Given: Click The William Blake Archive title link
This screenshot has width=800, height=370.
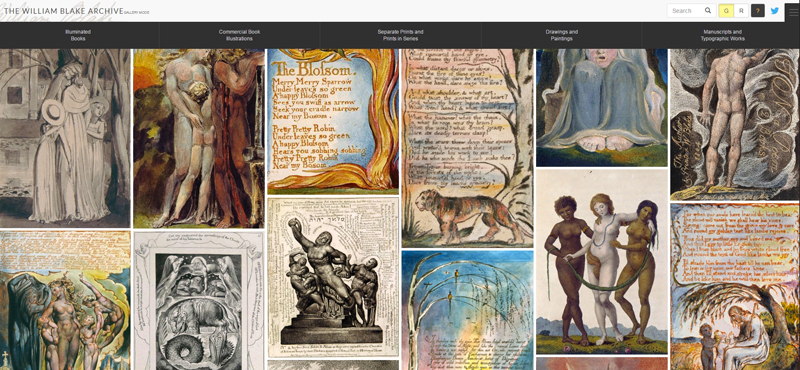Looking at the screenshot, I should tap(63, 11).
